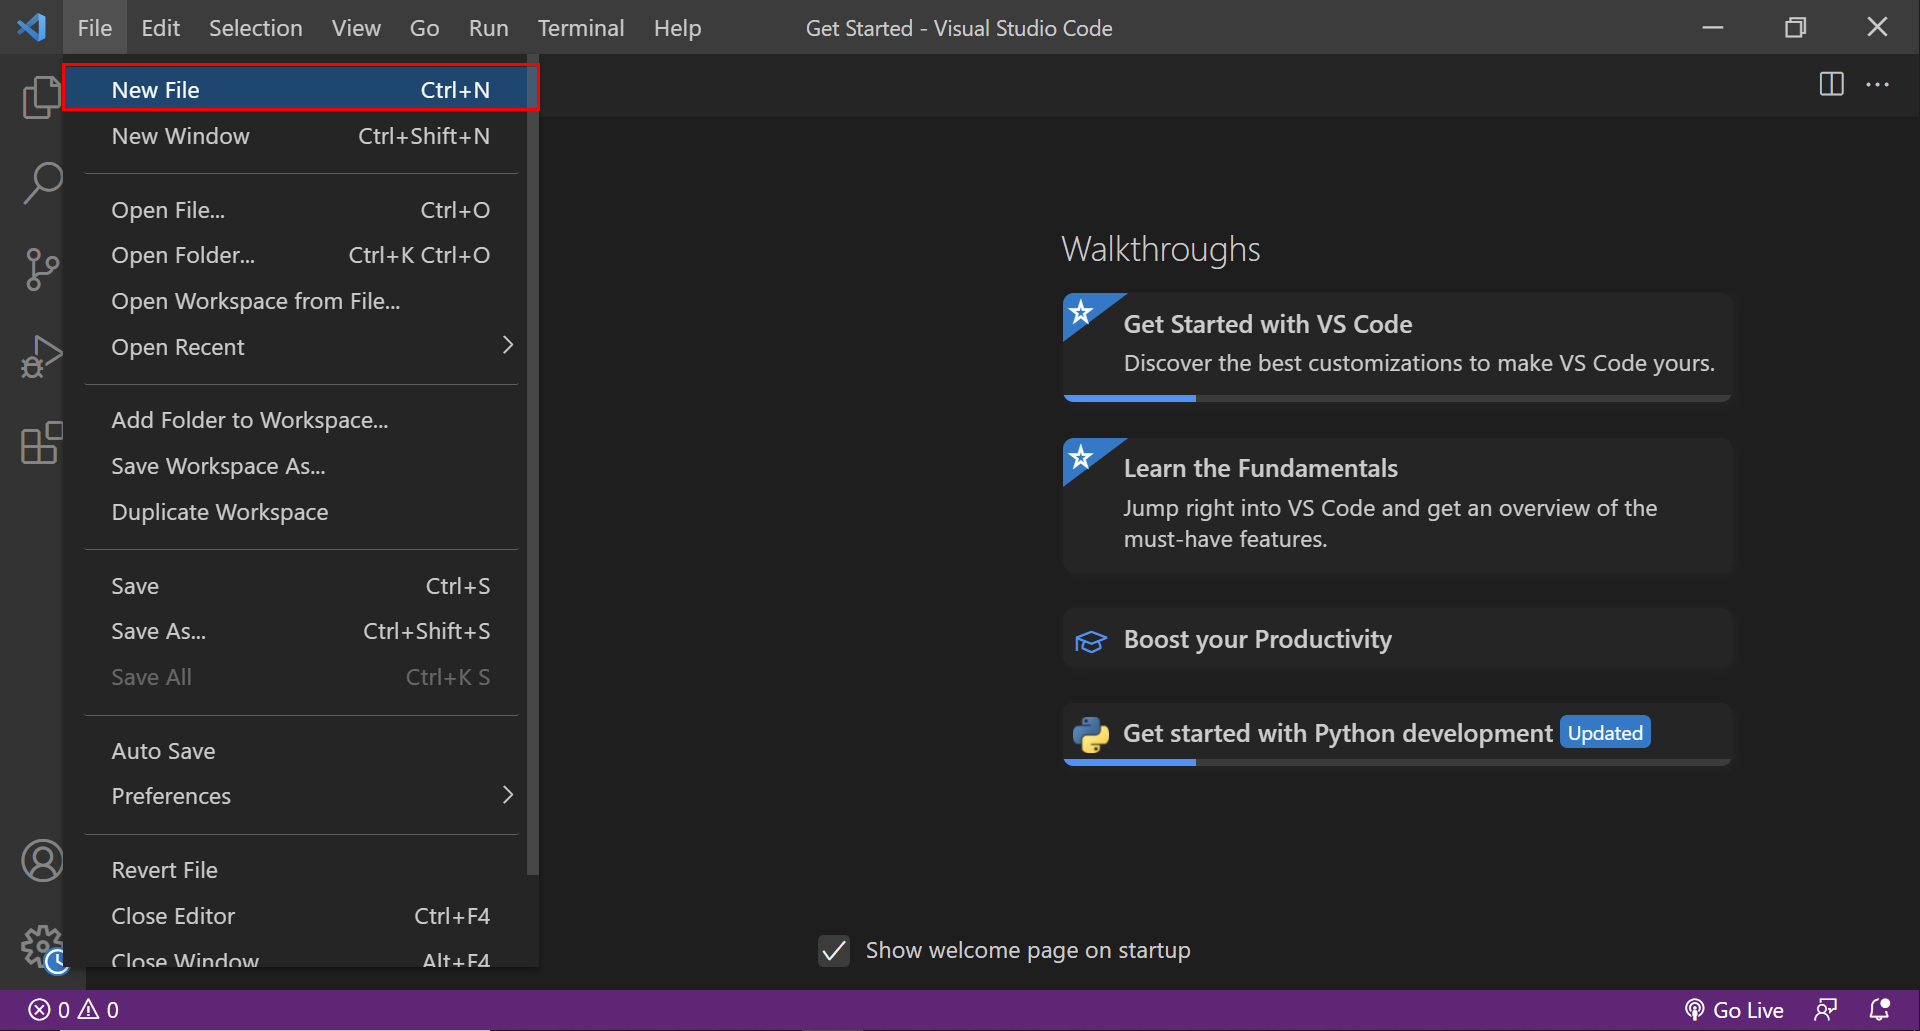Start Go Live server
This screenshot has height=1031, width=1920.
1734,1010
